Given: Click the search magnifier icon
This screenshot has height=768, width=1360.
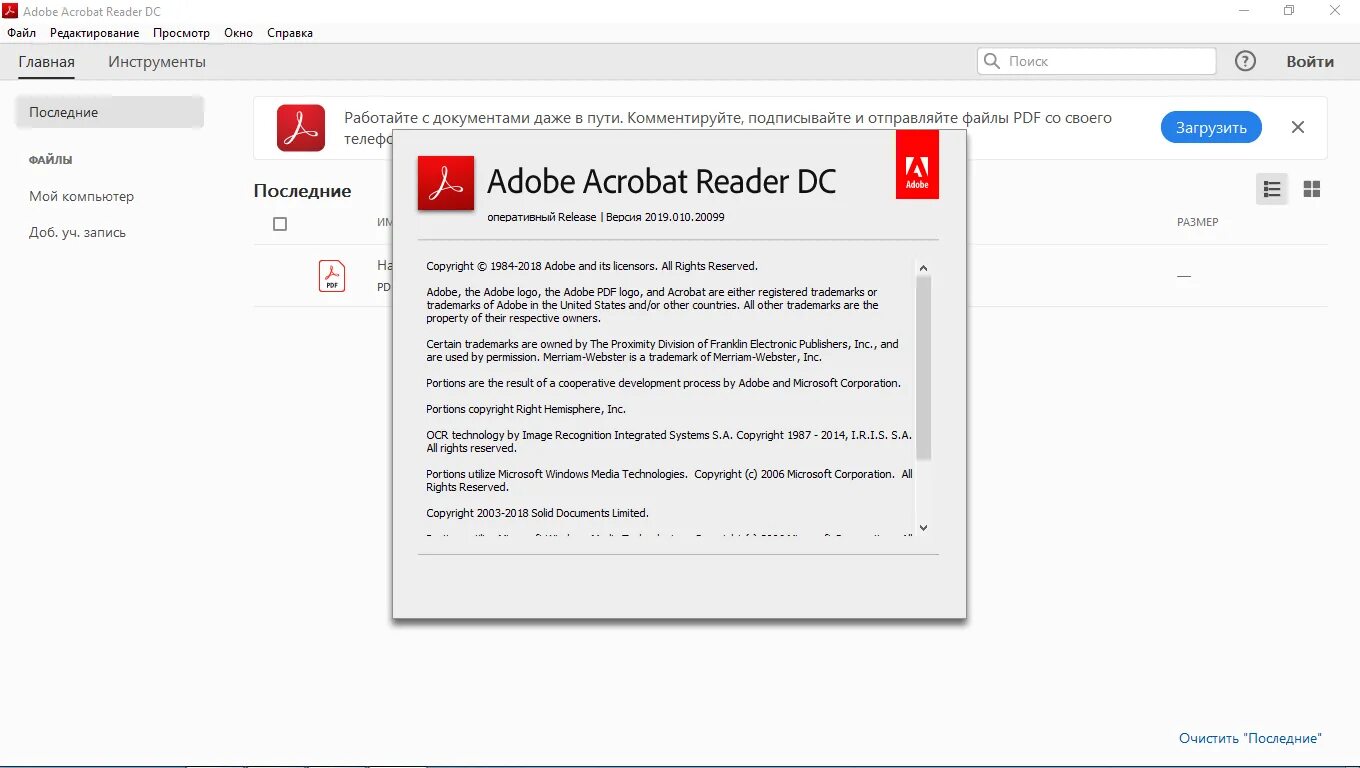Looking at the screenshot, I should tap(992, 61).
